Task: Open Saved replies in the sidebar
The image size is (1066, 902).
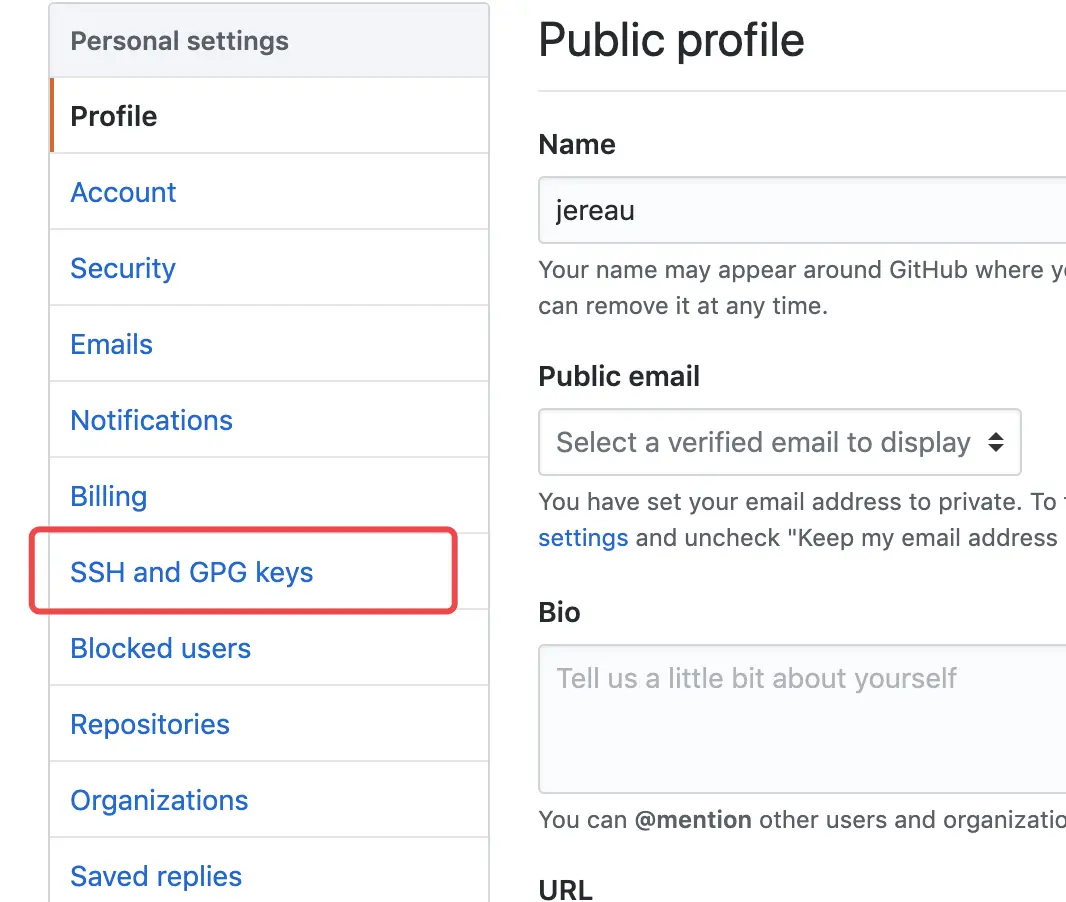Action: (156, 876)
